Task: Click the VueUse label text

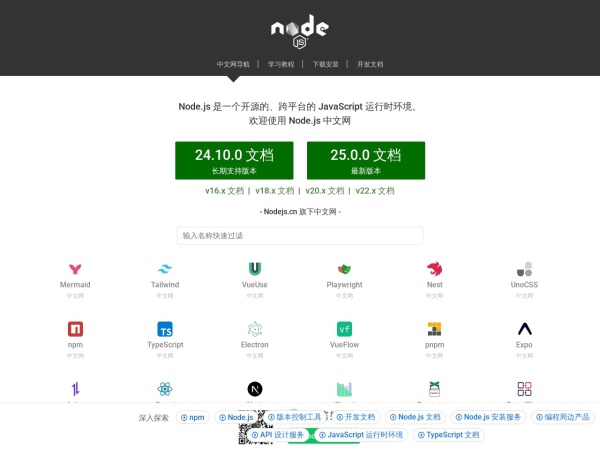Action: [x=255, y=285]
